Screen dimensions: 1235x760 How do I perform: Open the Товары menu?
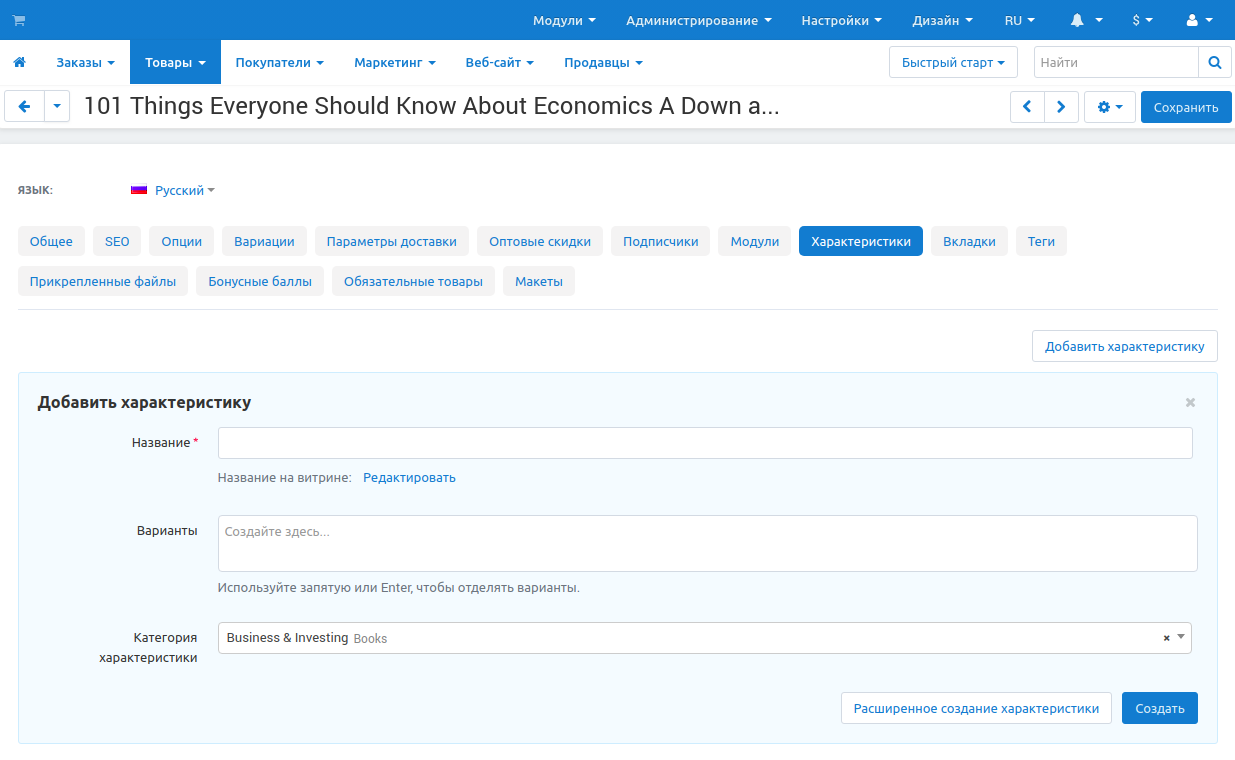coord(175,62)
